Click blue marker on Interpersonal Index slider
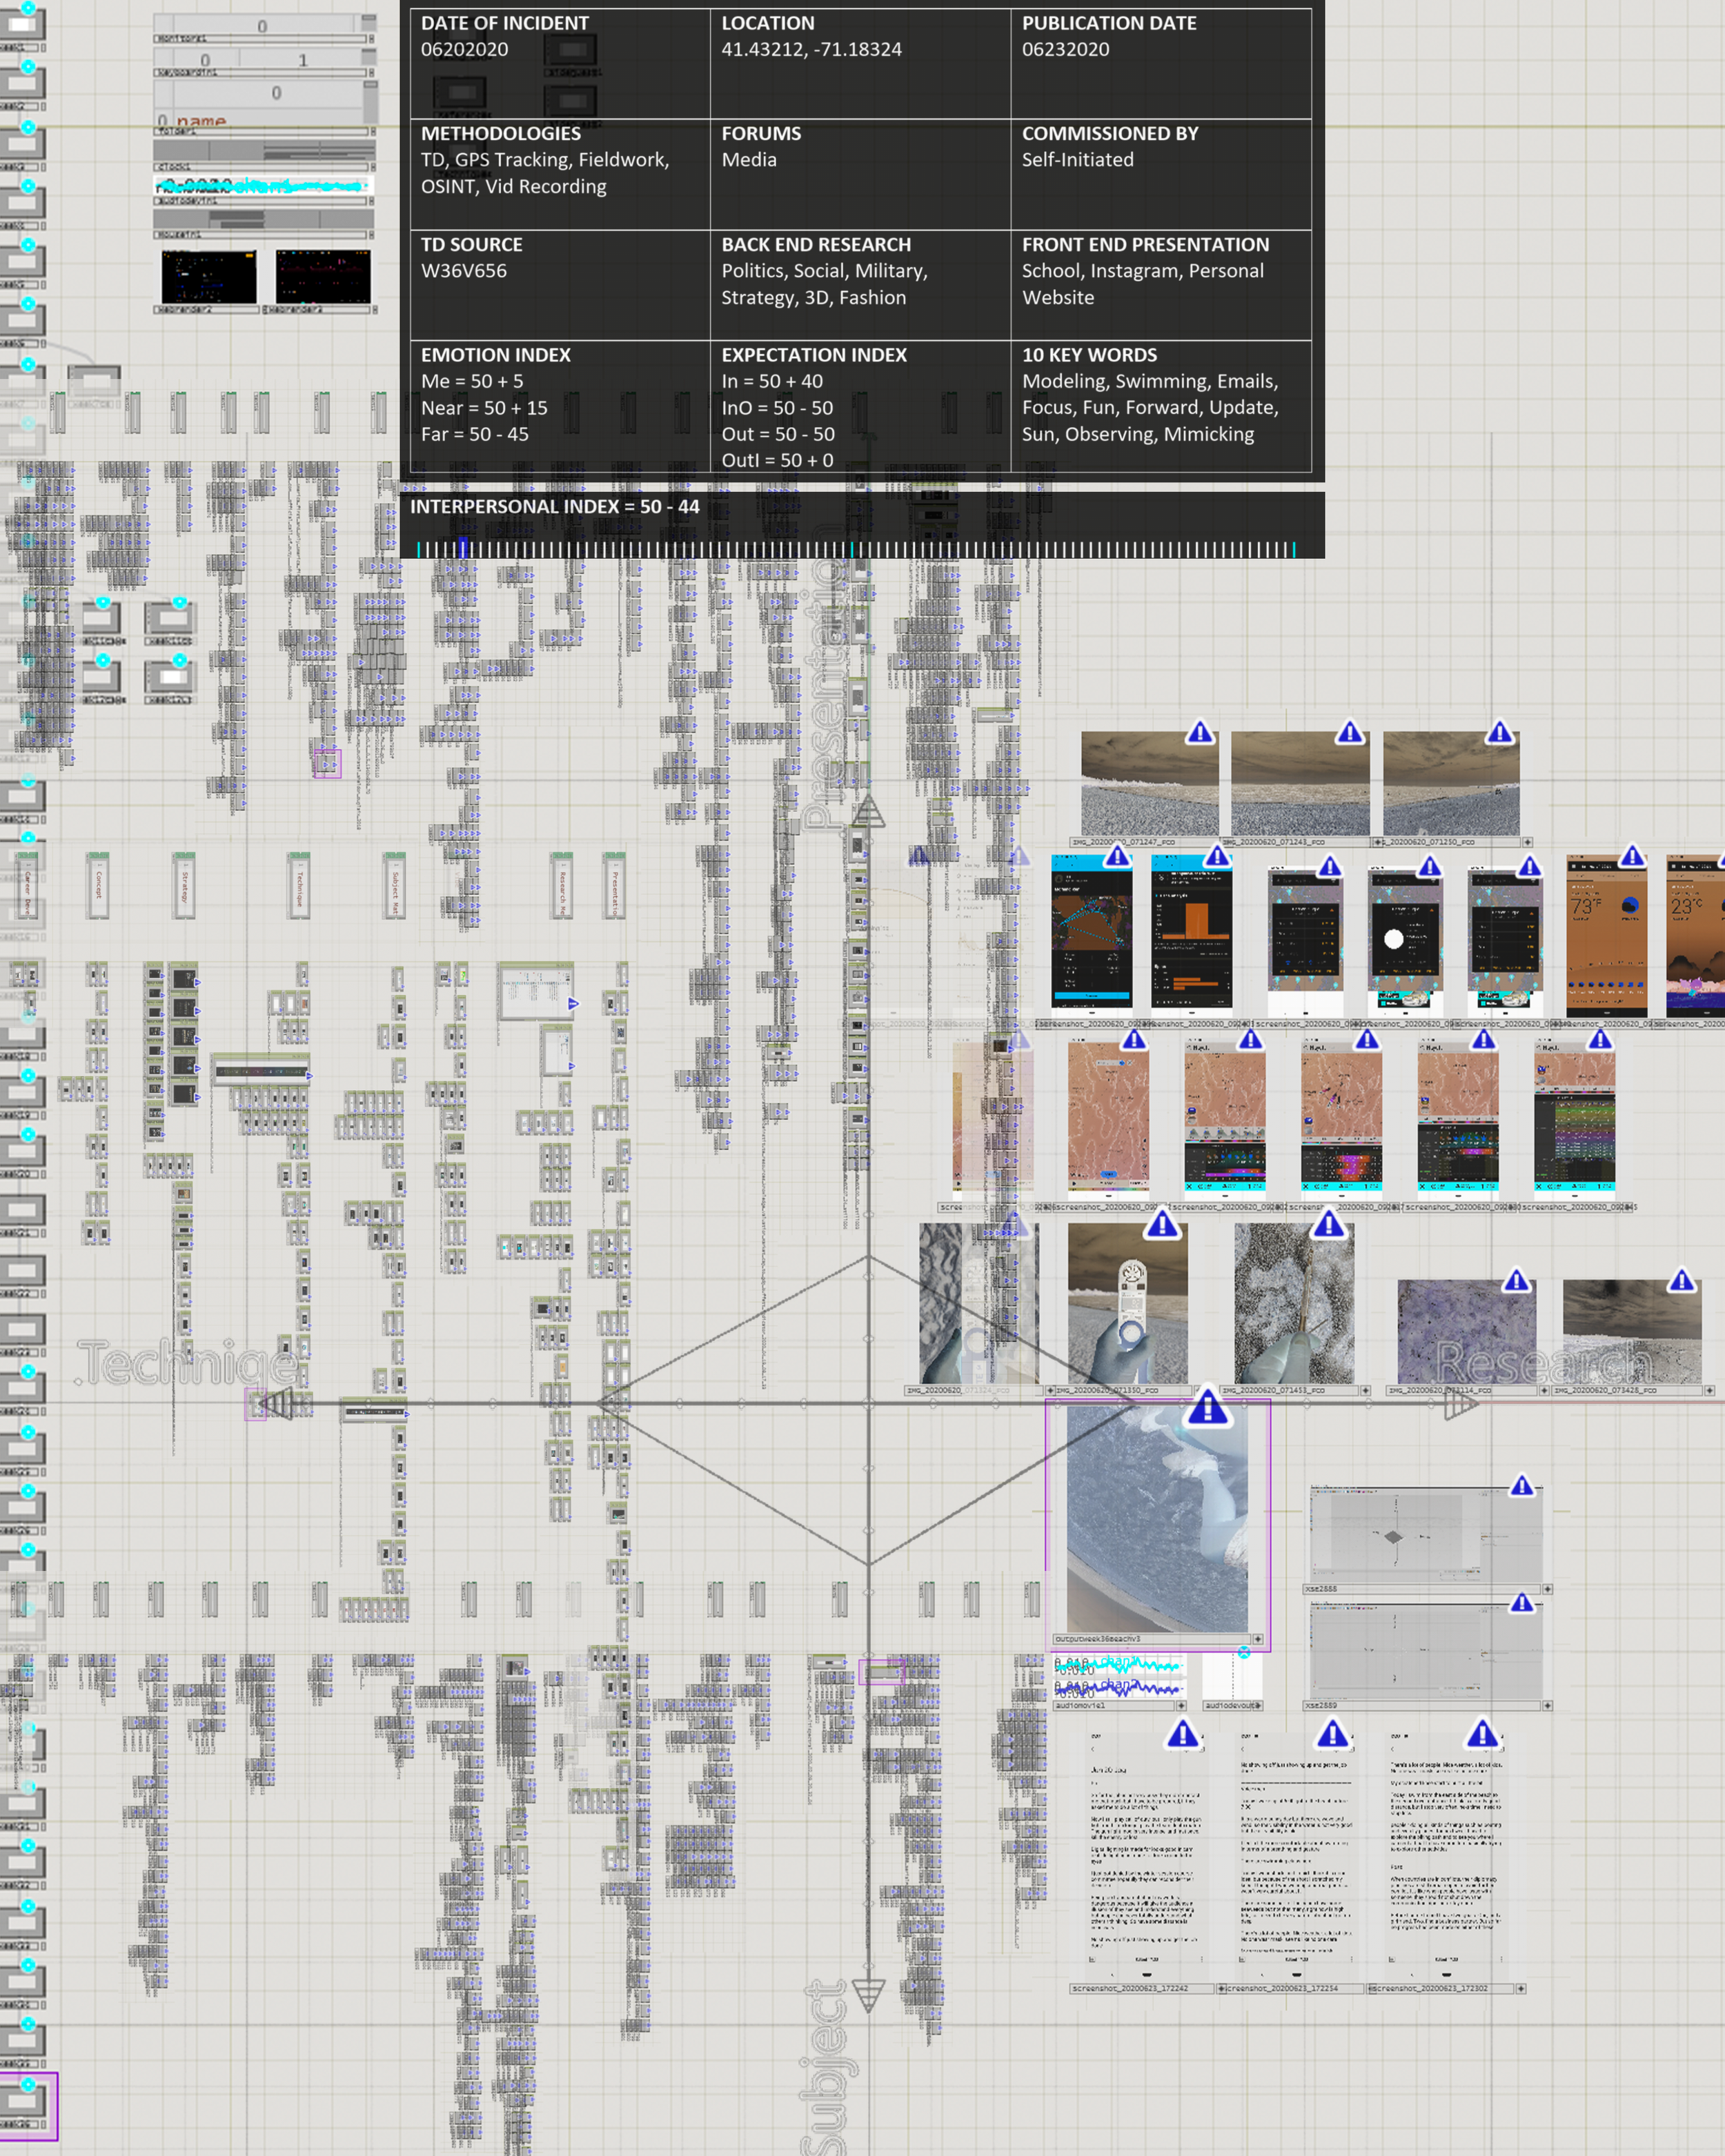This screenshot has width=1725, height=2156. coord(463,548)
